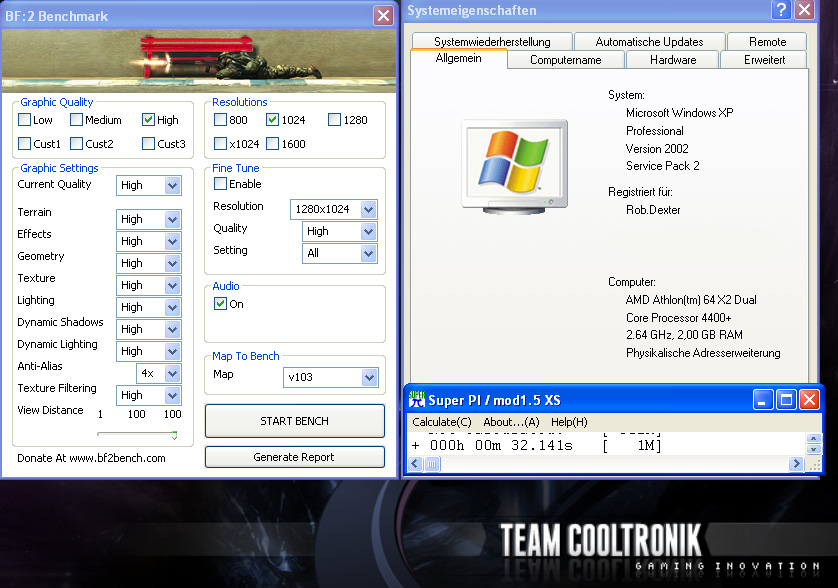838x588 pixels.
Task: Open the Calculate(C) menu in Super PI
Action: pos(441,422)
